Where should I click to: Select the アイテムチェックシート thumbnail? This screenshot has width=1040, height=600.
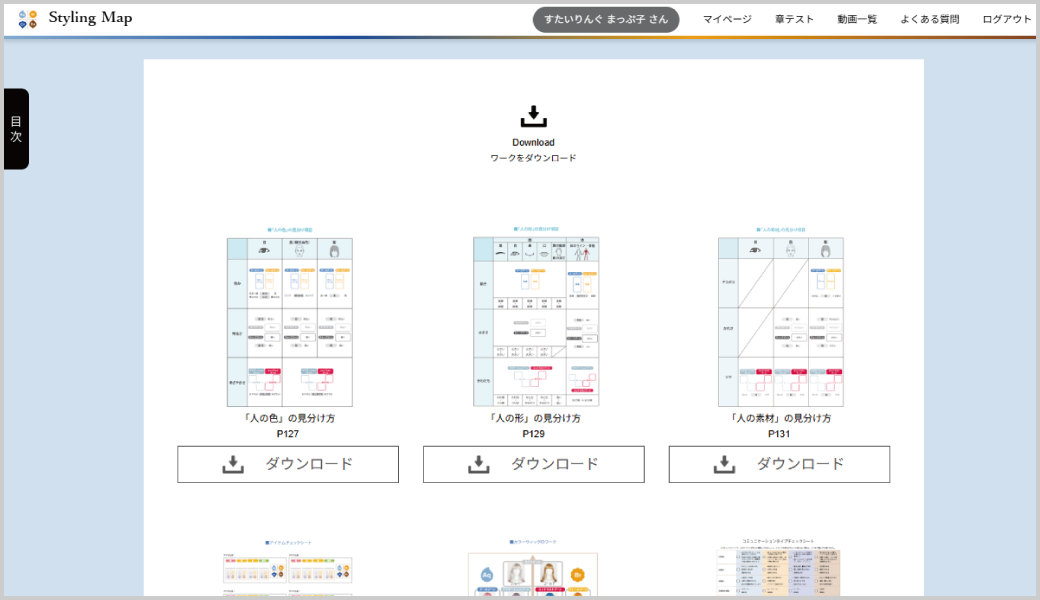287,570
